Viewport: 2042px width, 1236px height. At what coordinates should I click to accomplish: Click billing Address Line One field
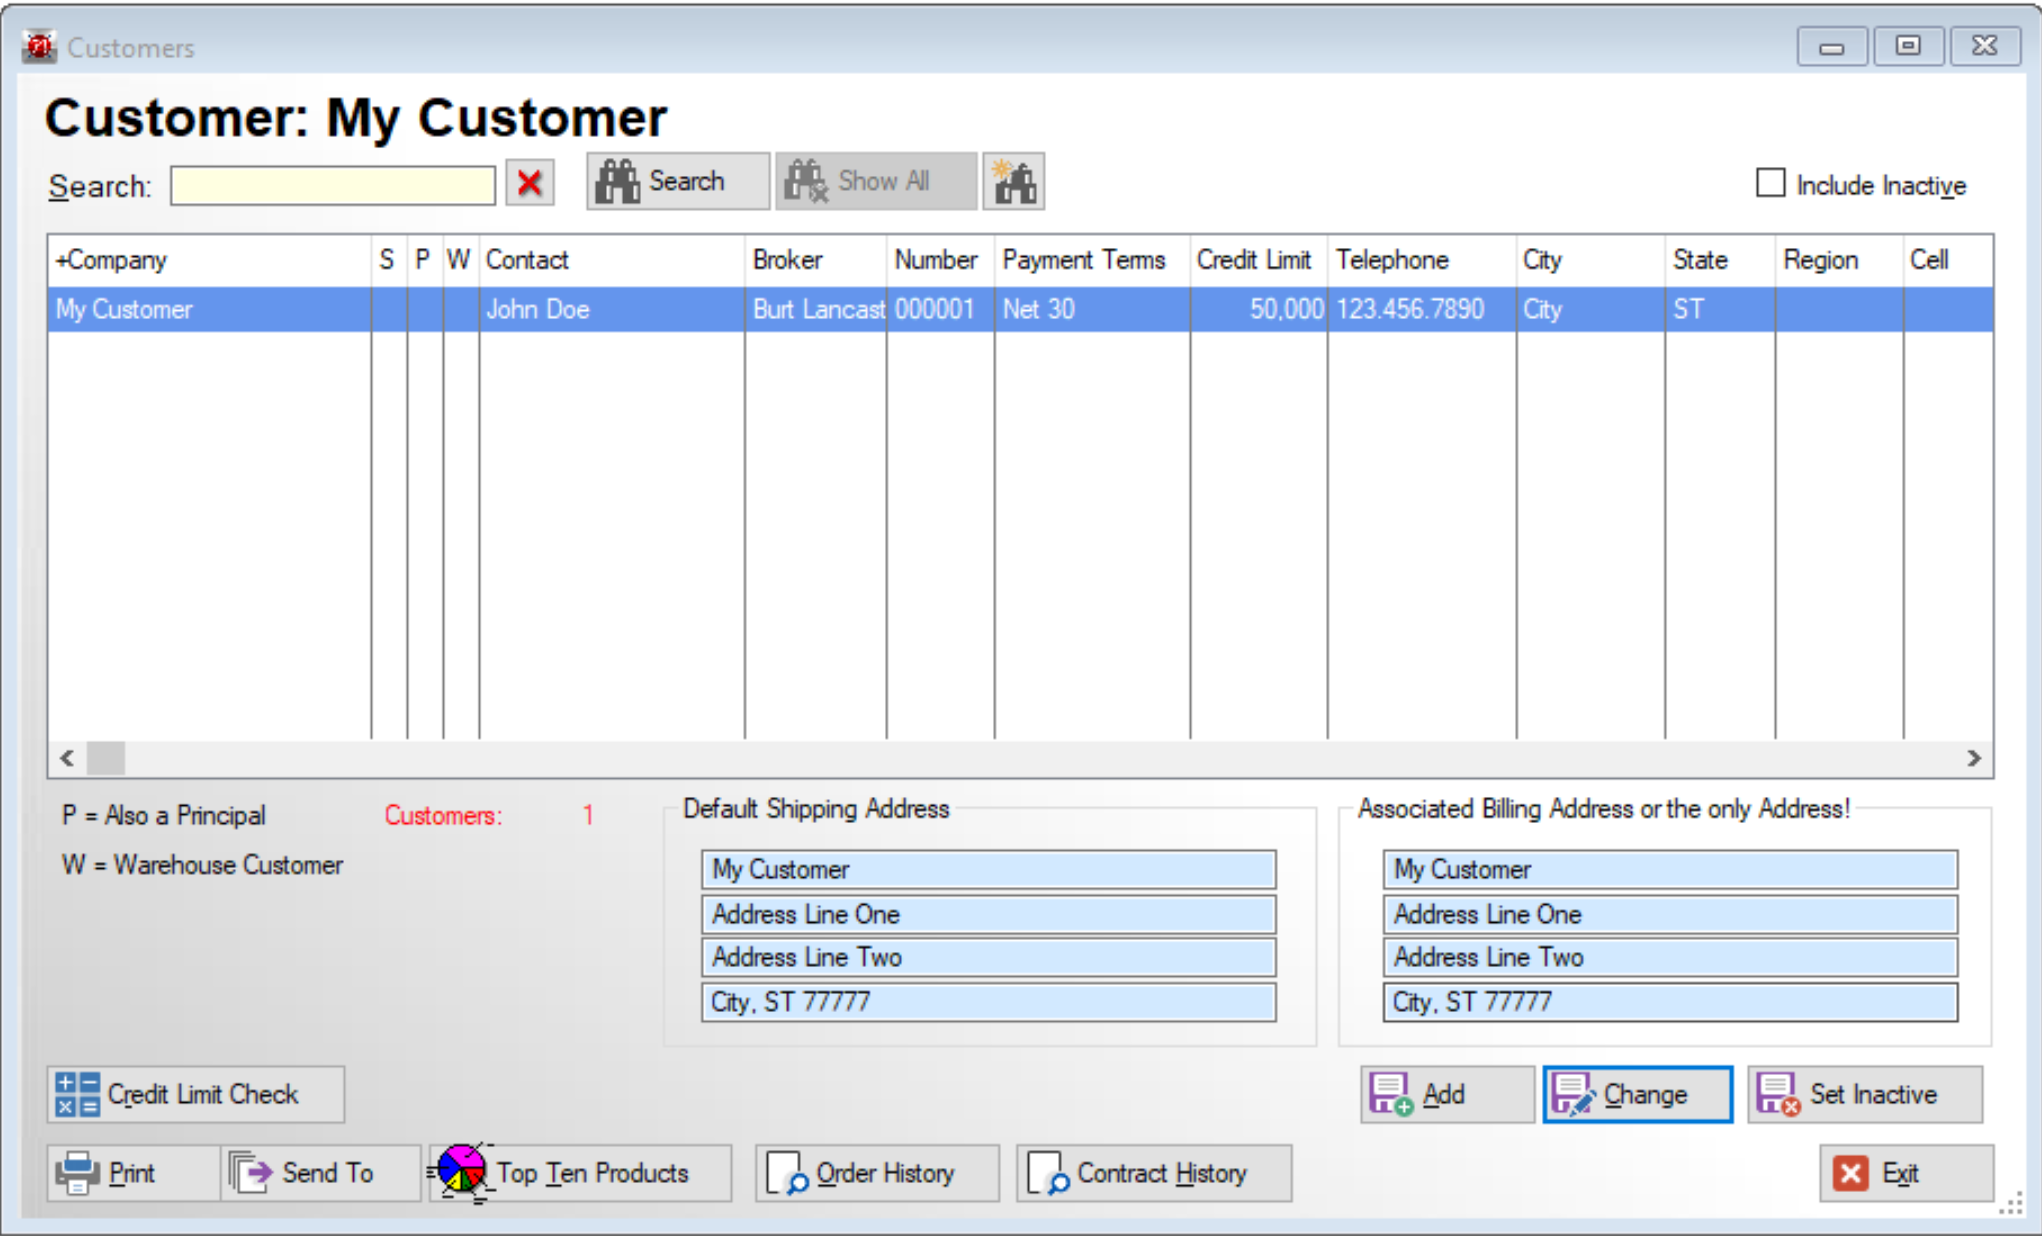pyautogui.click(x=1670, y=914)
